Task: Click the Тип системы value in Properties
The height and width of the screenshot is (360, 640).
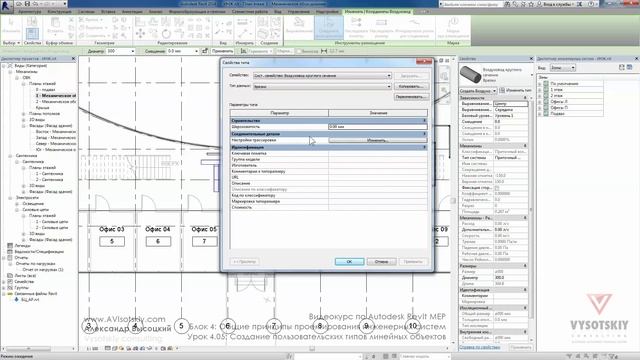Action: (x=510, y=158)
